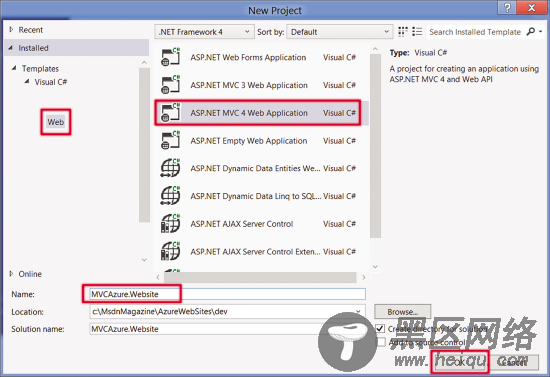
Task: Click template list scroll left arrow
Action: (158, 277)
